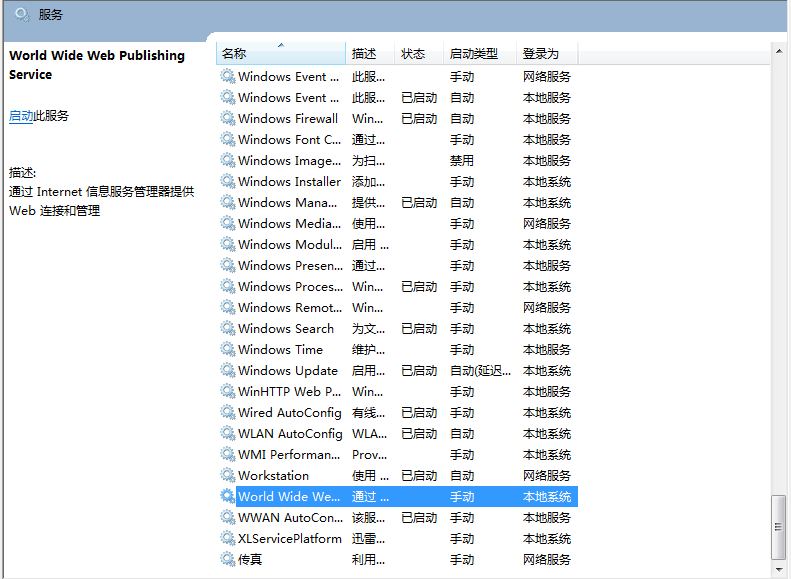This screenshot has width=791, height=579.
Task: Click the gear icon beside Windows Image service
Action: [228, 160]
